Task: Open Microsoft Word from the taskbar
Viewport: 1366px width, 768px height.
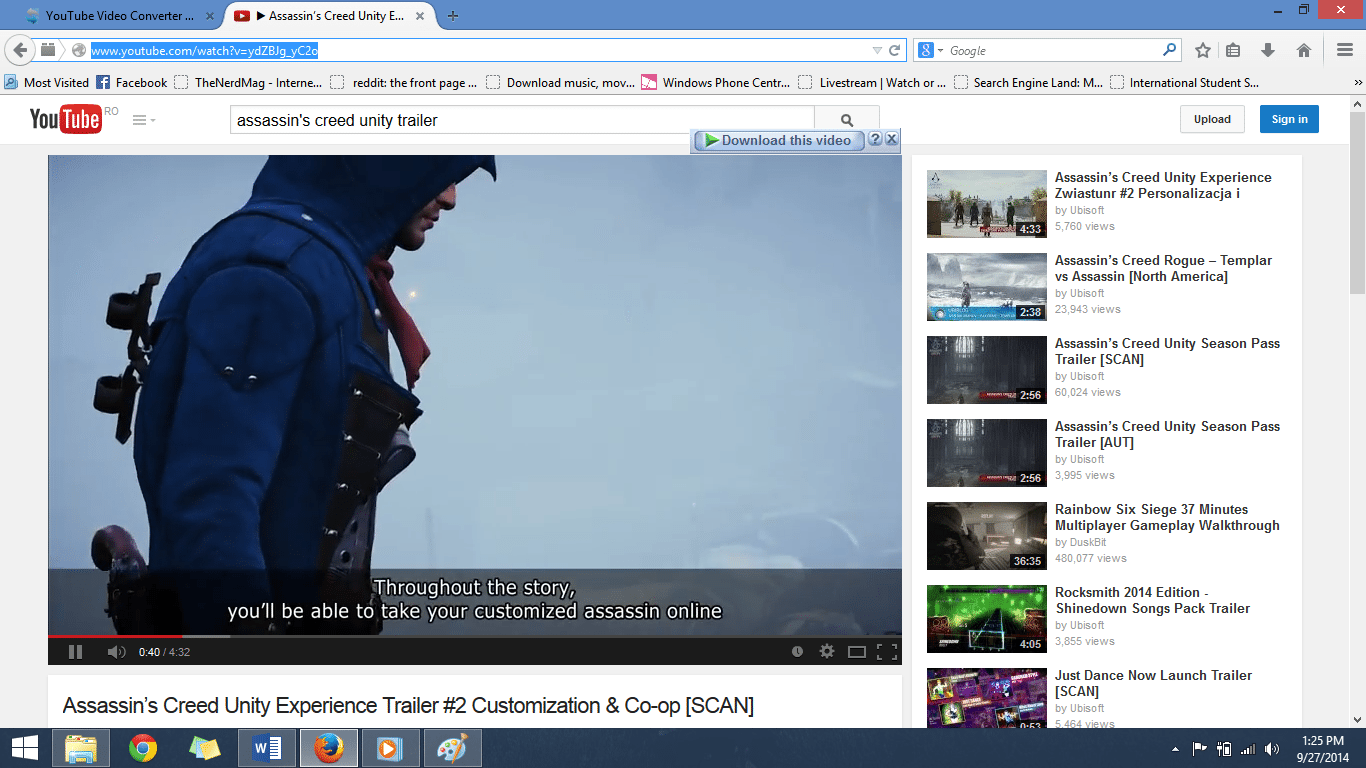Action: [x=267, y=747]
